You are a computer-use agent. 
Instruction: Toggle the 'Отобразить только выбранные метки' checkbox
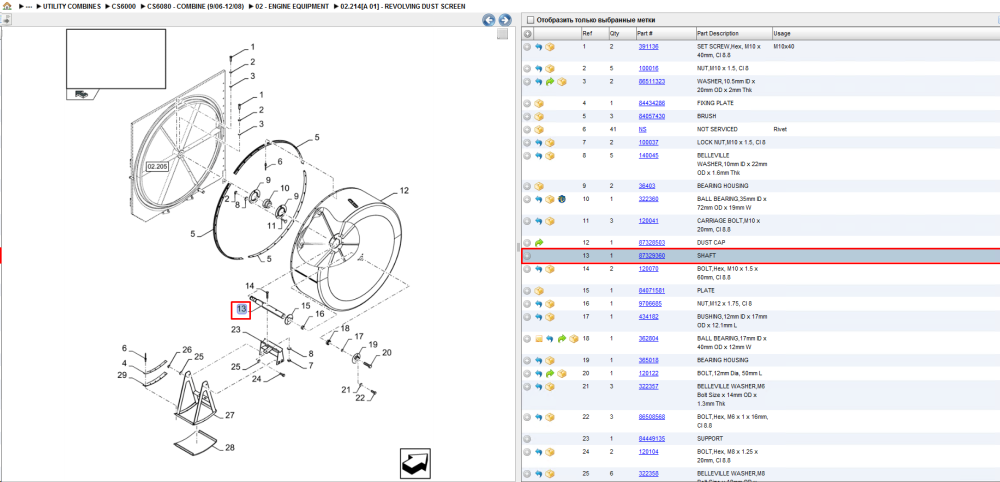530,20
